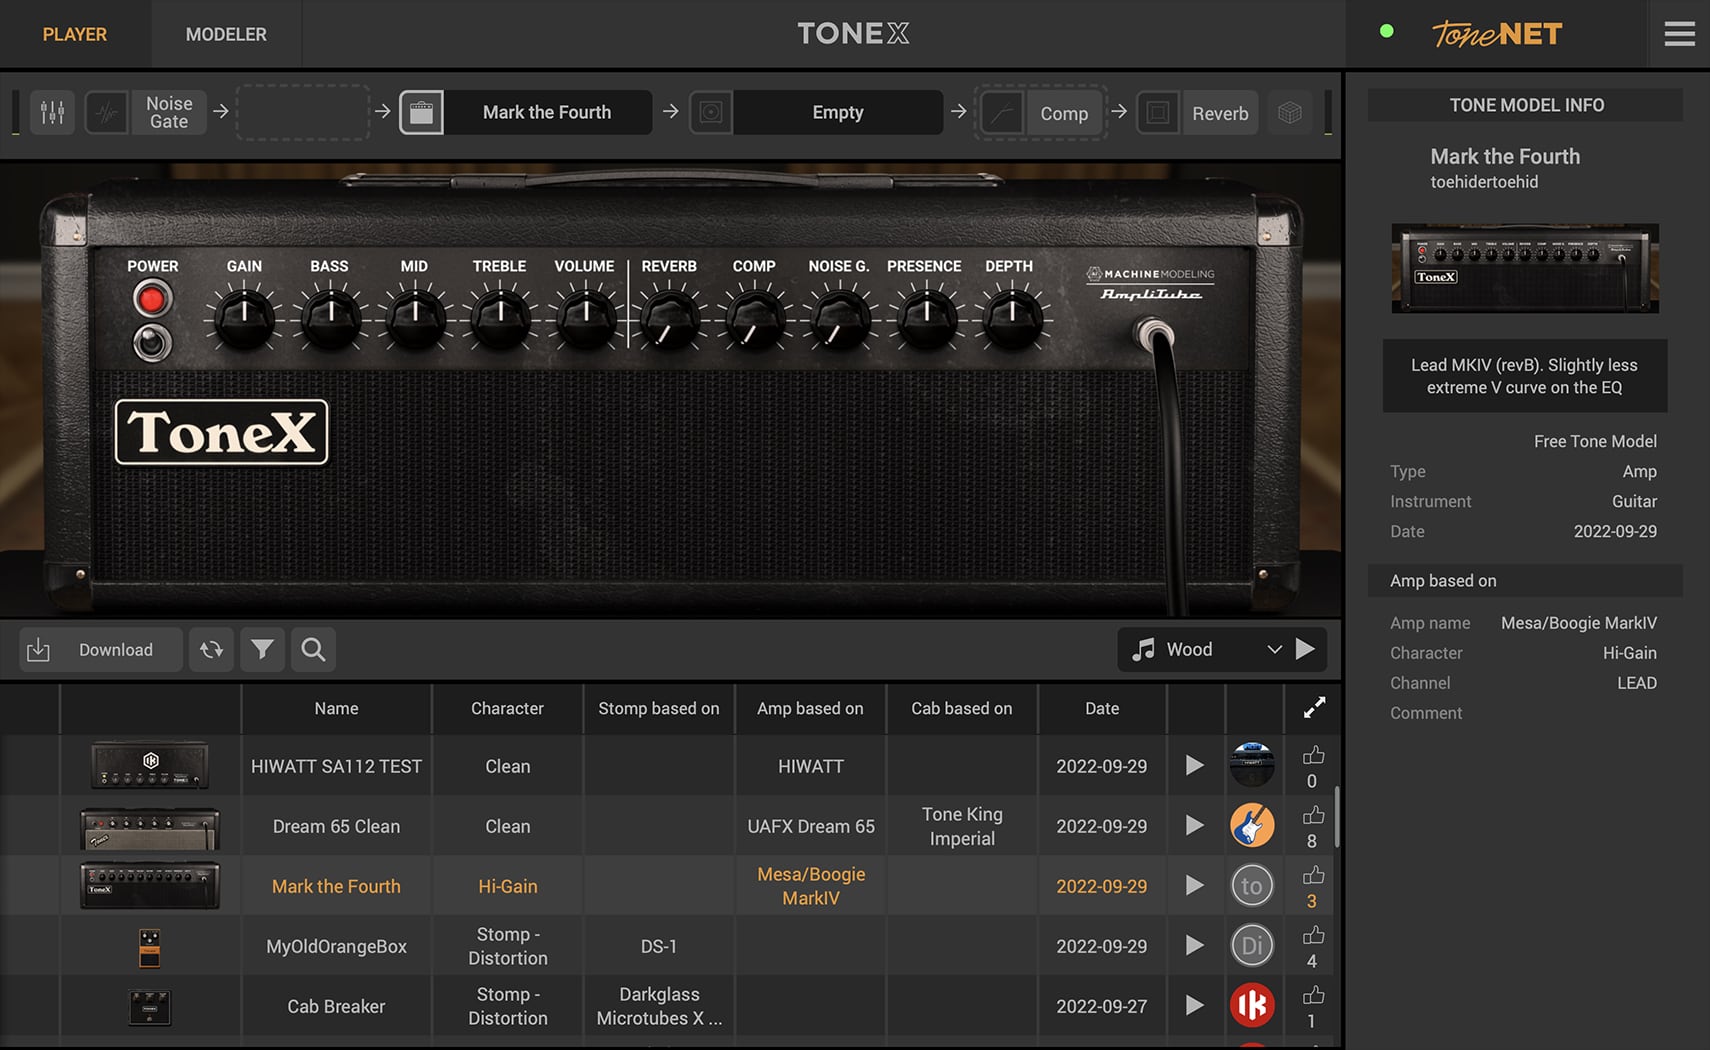The height and width of the screenshot is (1050, 1710).
Task: Toggle the red POWER button on amp
Action: click(x=152, y=299)
